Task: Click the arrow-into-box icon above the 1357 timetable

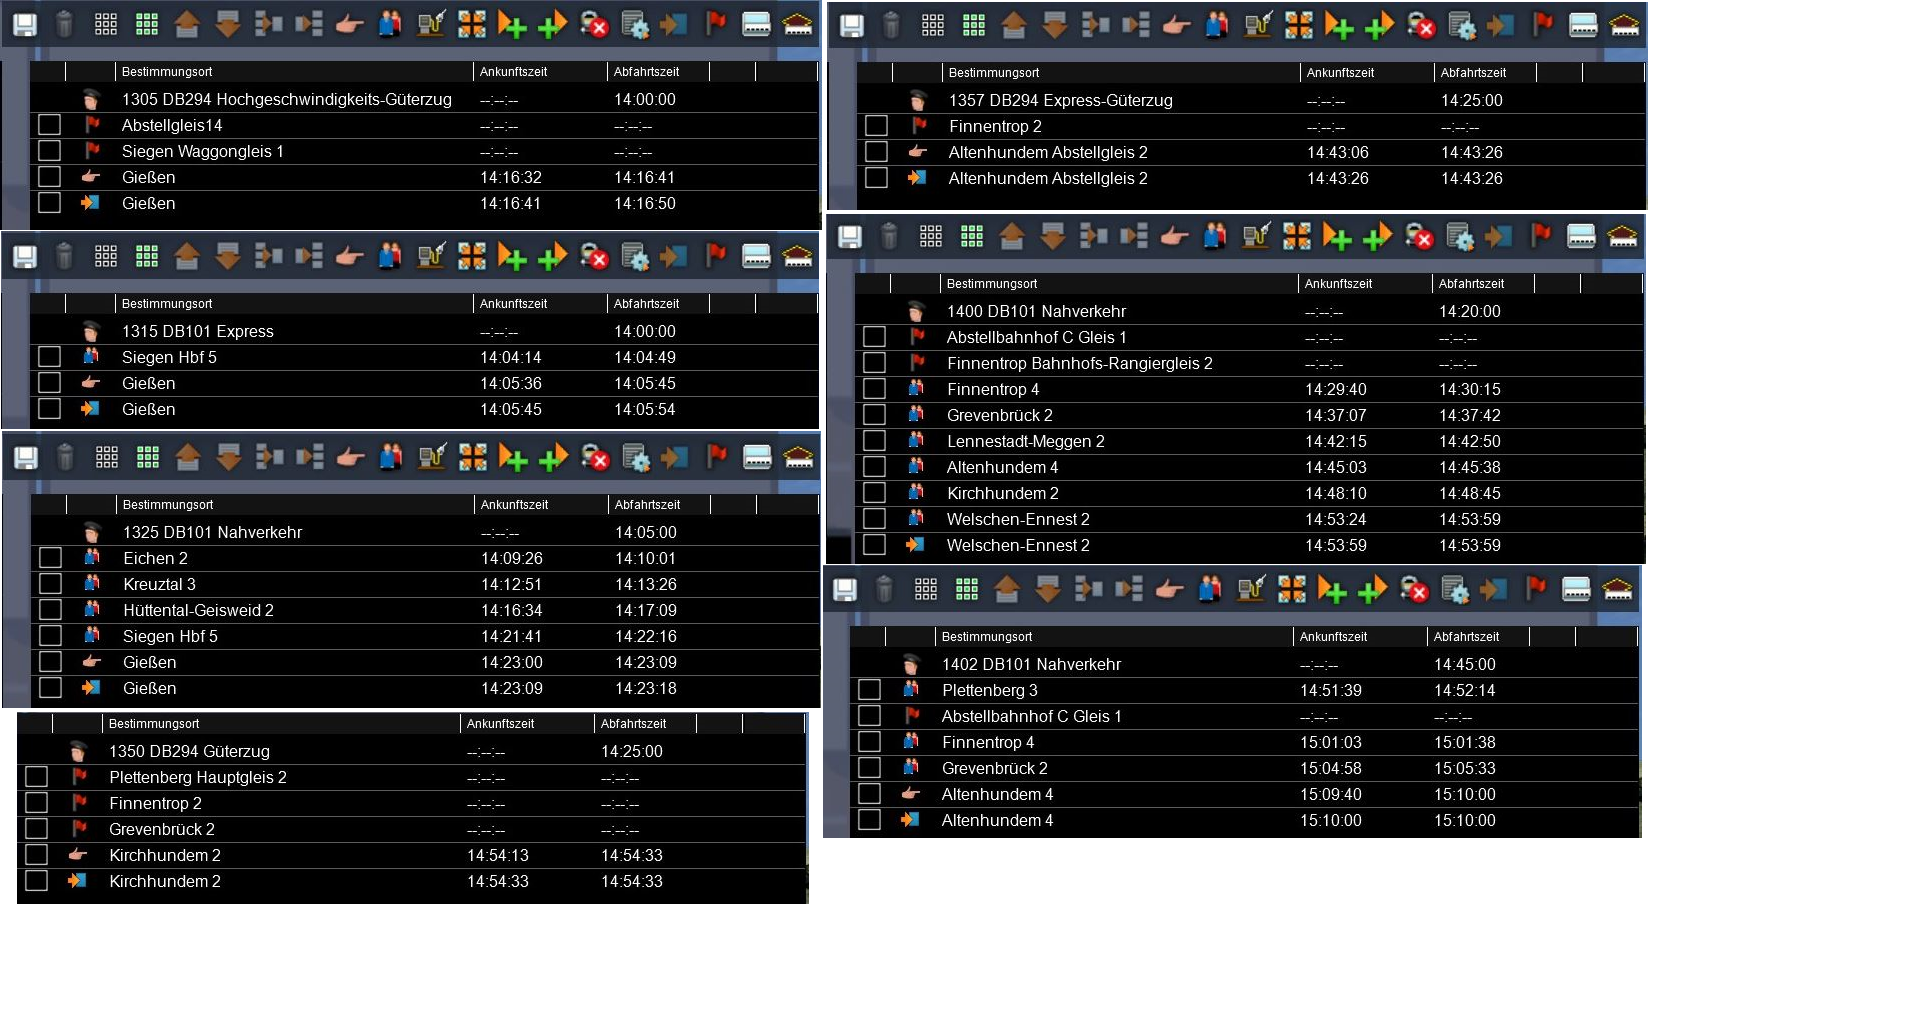Action: pos(1501,26)
